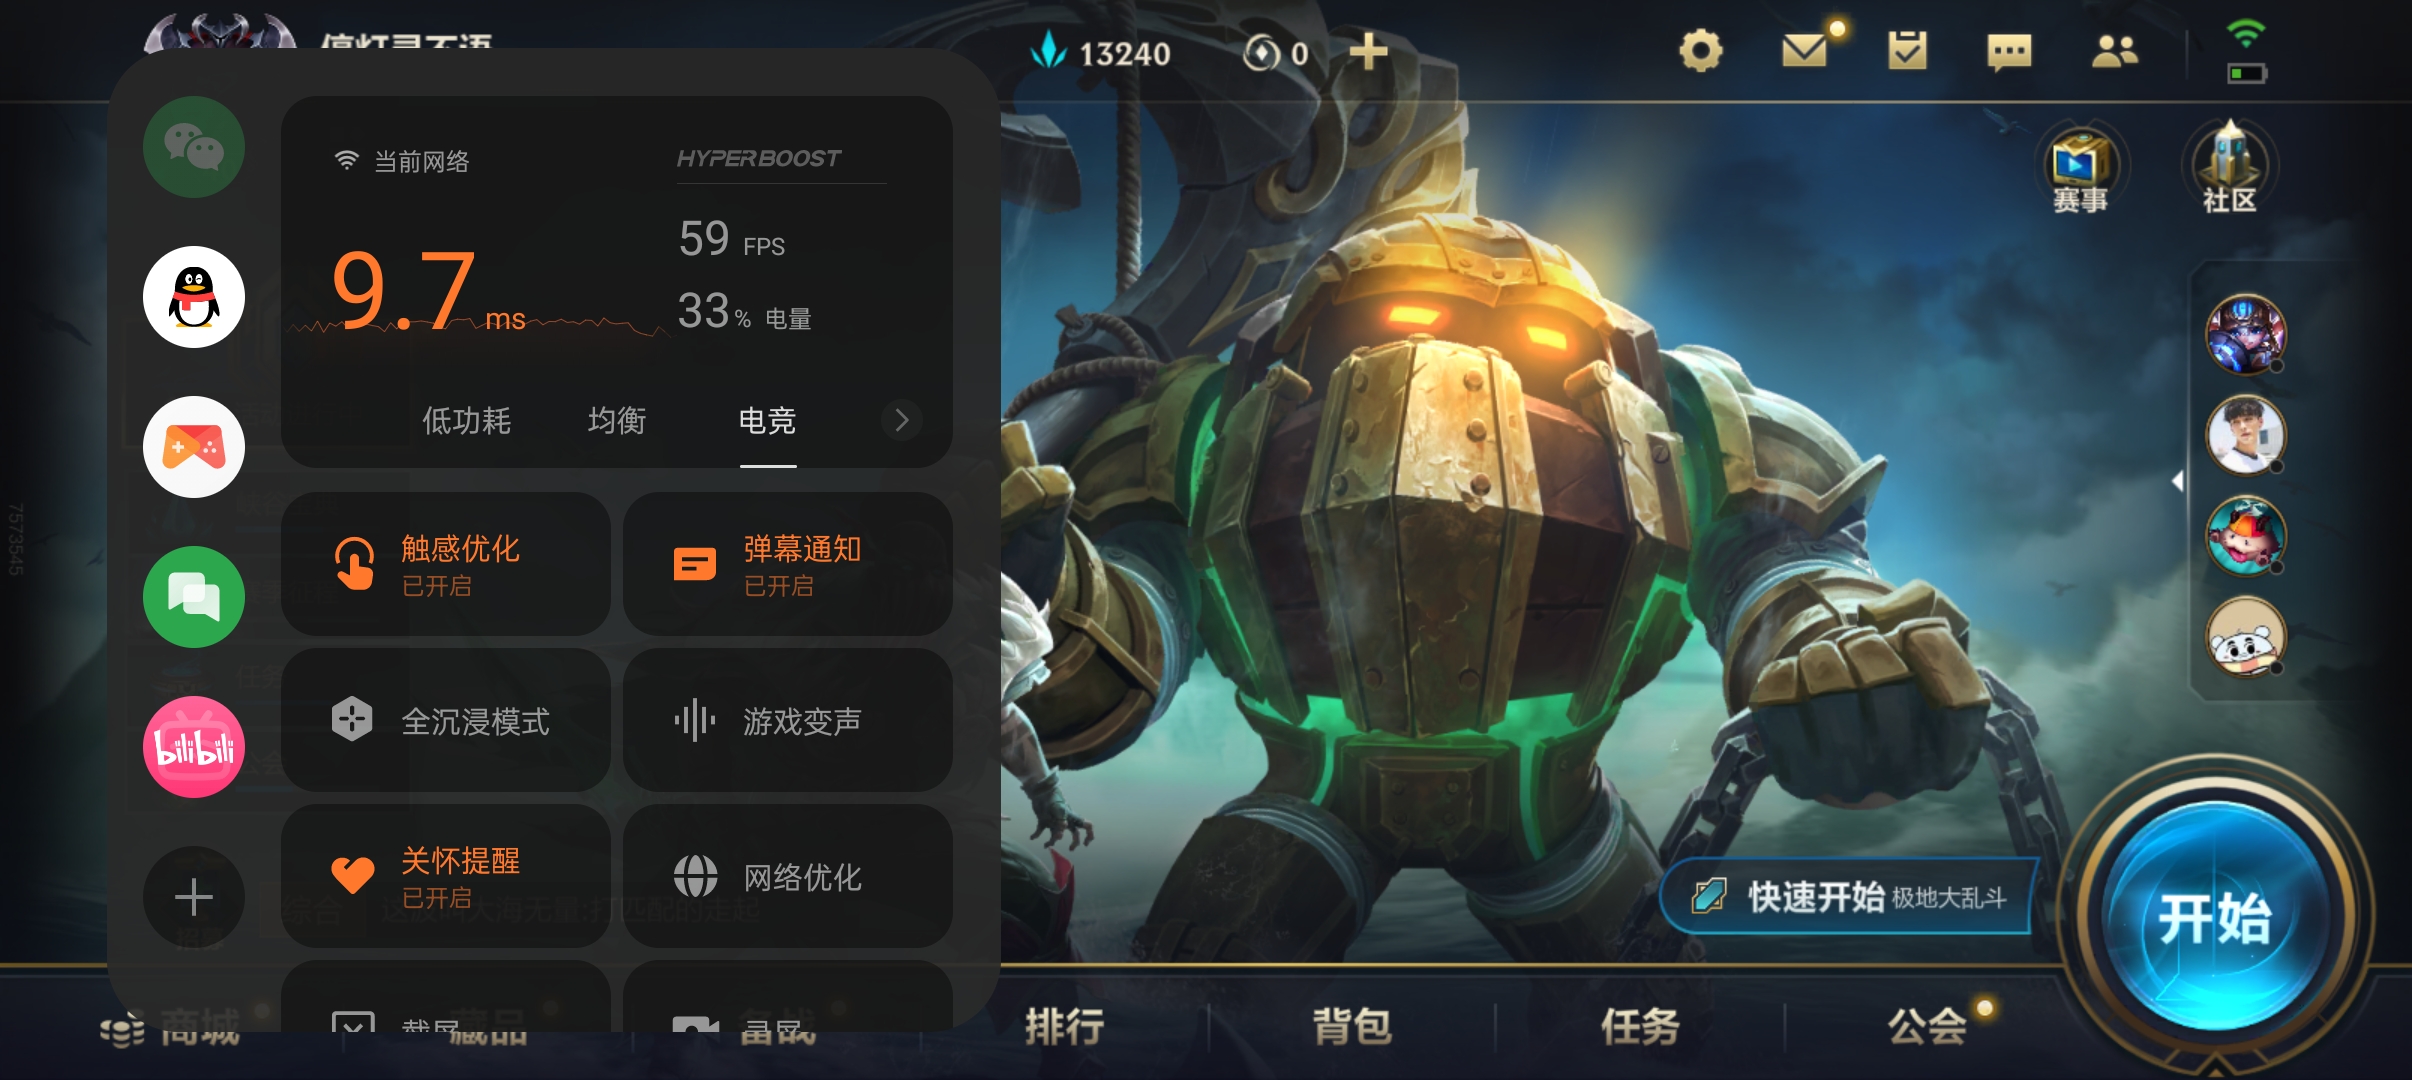Open the green messages app shortcut

click(x=194, y=597)
